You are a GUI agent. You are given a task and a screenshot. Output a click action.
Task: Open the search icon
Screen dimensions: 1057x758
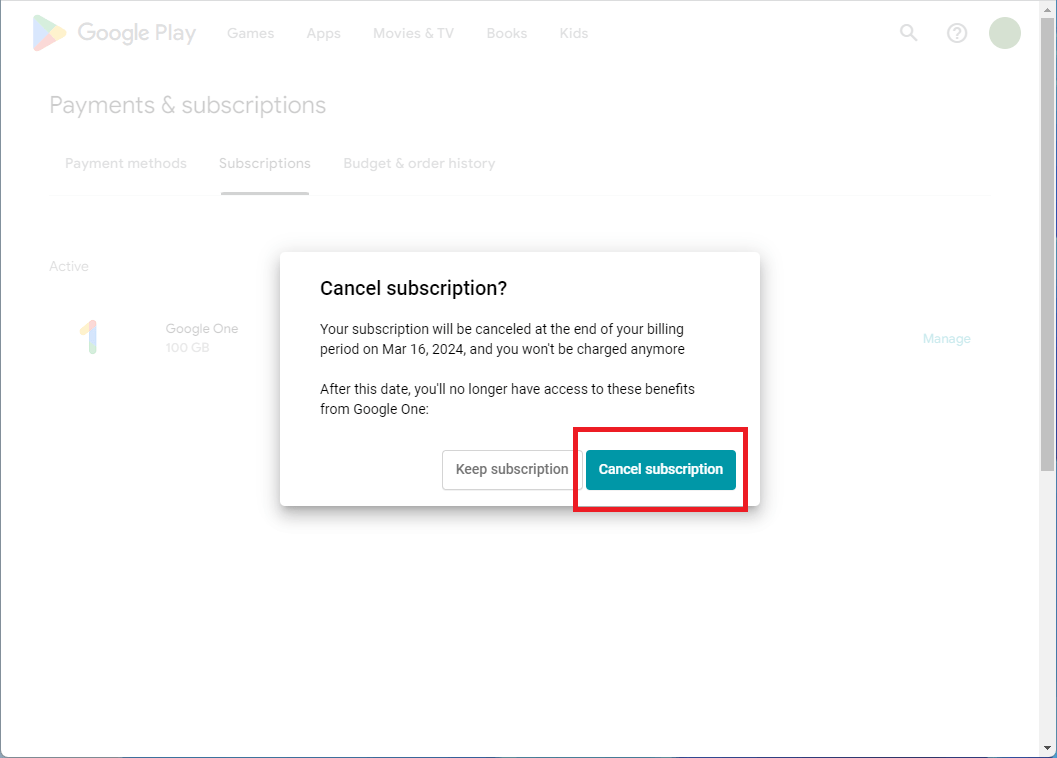[x=908, y=33]
